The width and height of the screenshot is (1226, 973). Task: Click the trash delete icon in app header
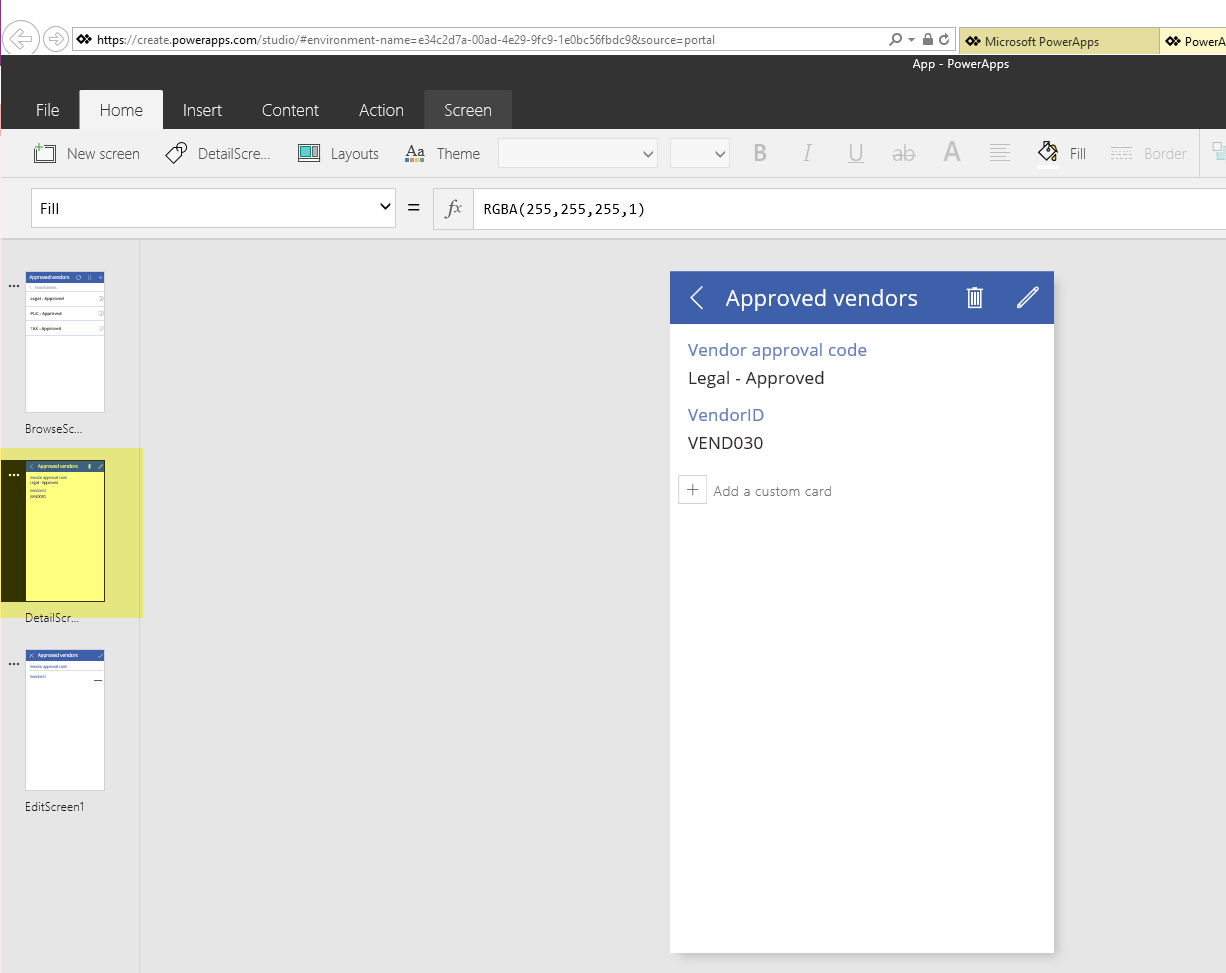coord(974,298)
